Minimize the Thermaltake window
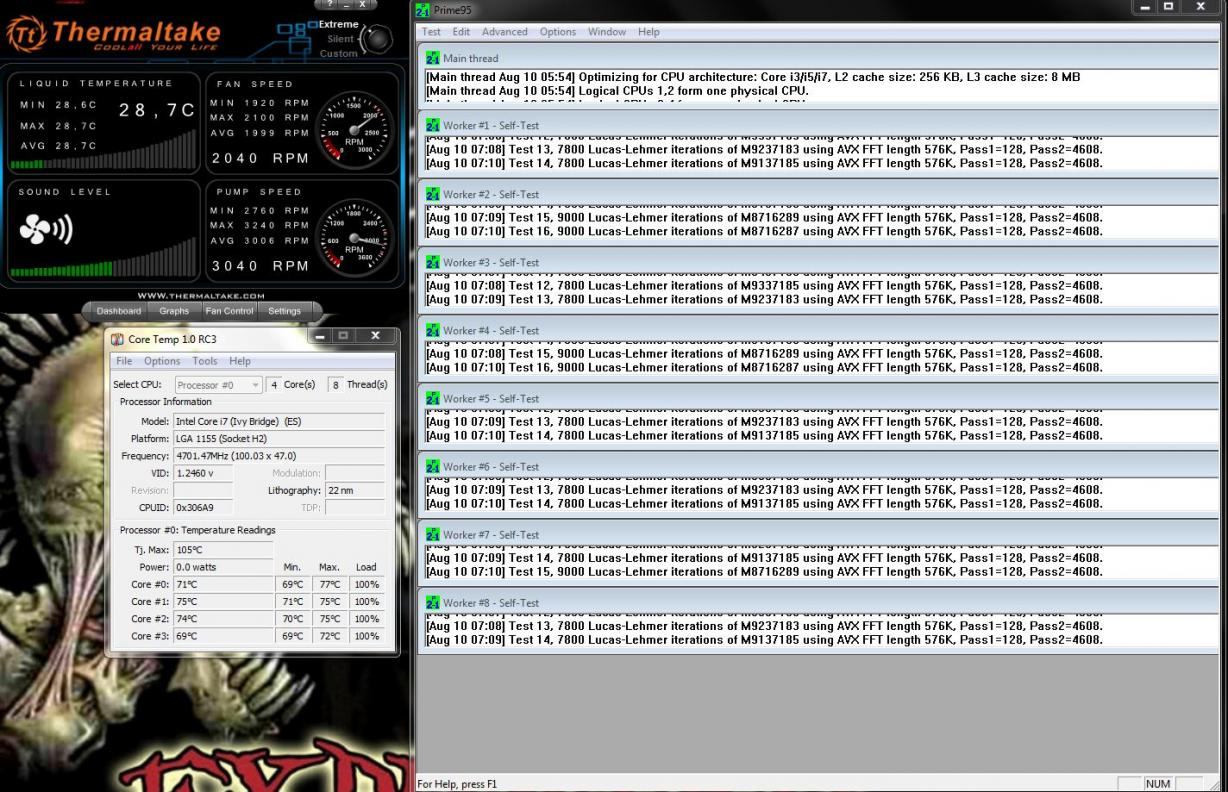Viewport: 1228px width, 792px height. tap(347, 5)
